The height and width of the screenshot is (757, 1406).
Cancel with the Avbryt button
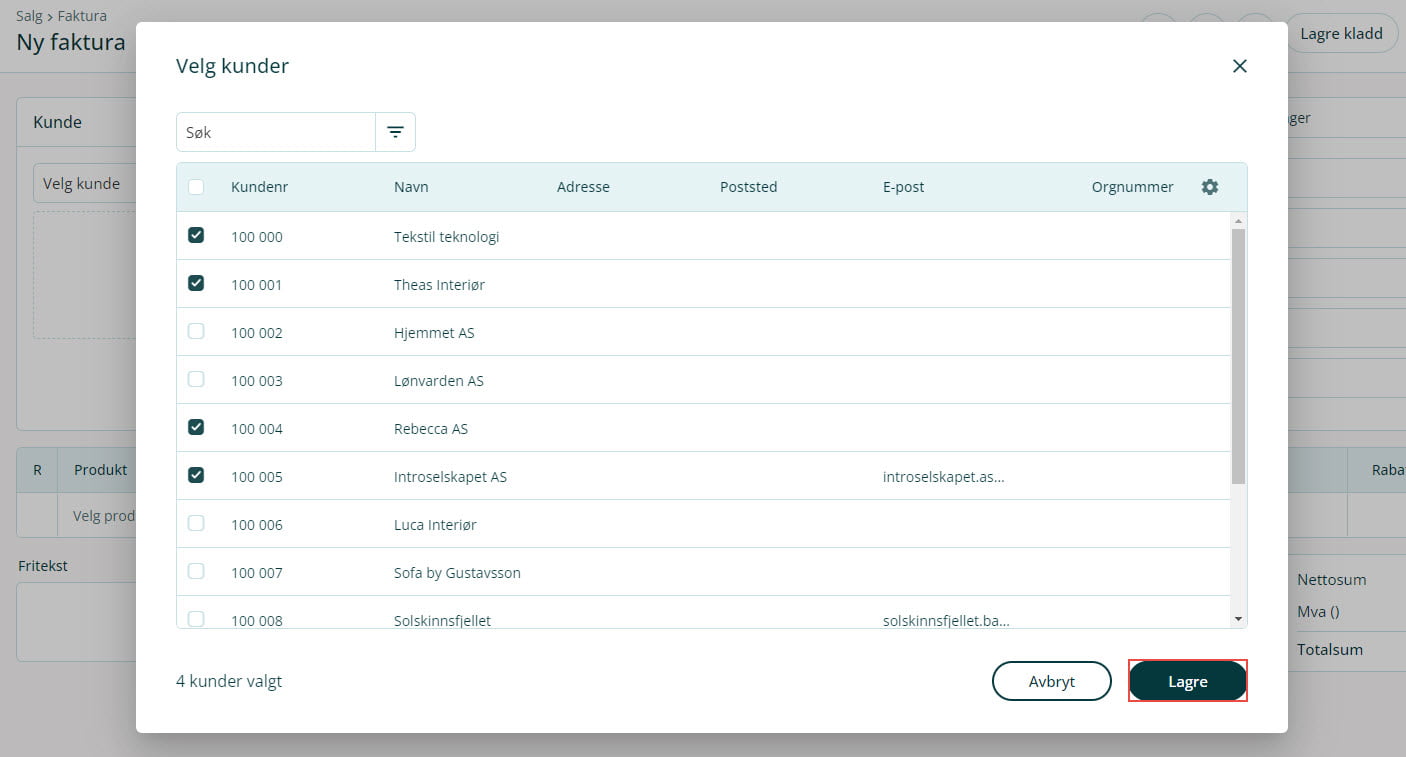(1051, 681)
